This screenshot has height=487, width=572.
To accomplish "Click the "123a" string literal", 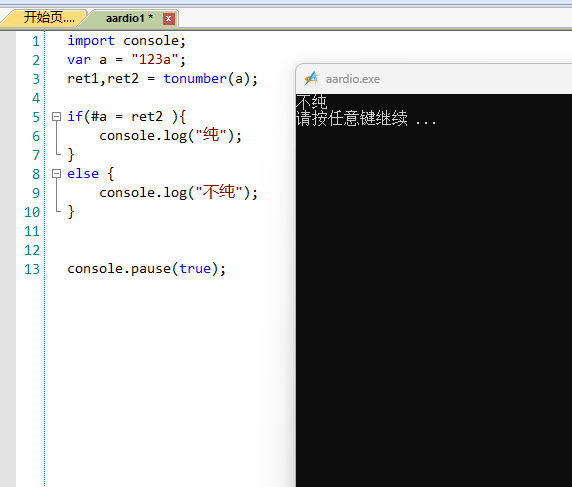I will click(x=155, y=59).
